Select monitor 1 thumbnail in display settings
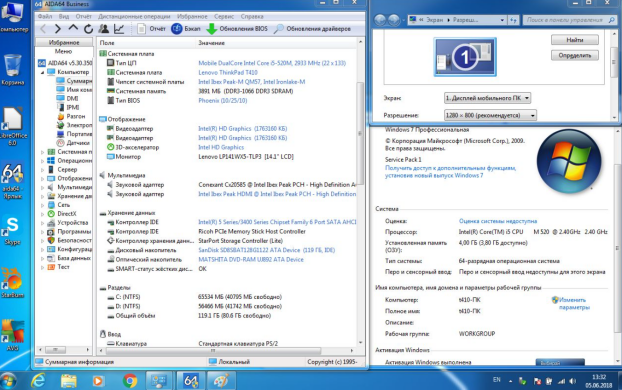 (465, 57)
